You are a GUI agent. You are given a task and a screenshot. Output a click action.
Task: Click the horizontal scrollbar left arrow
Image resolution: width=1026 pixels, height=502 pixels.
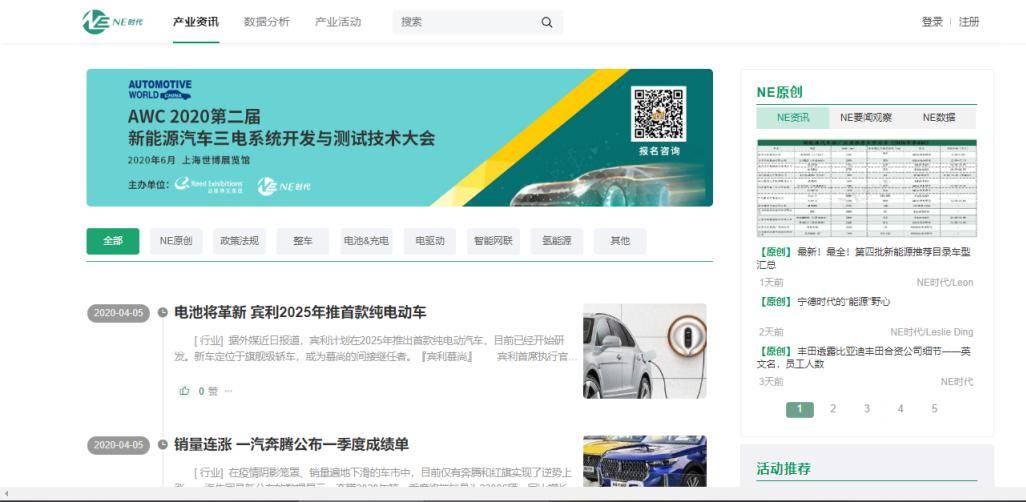pos(5,493)
